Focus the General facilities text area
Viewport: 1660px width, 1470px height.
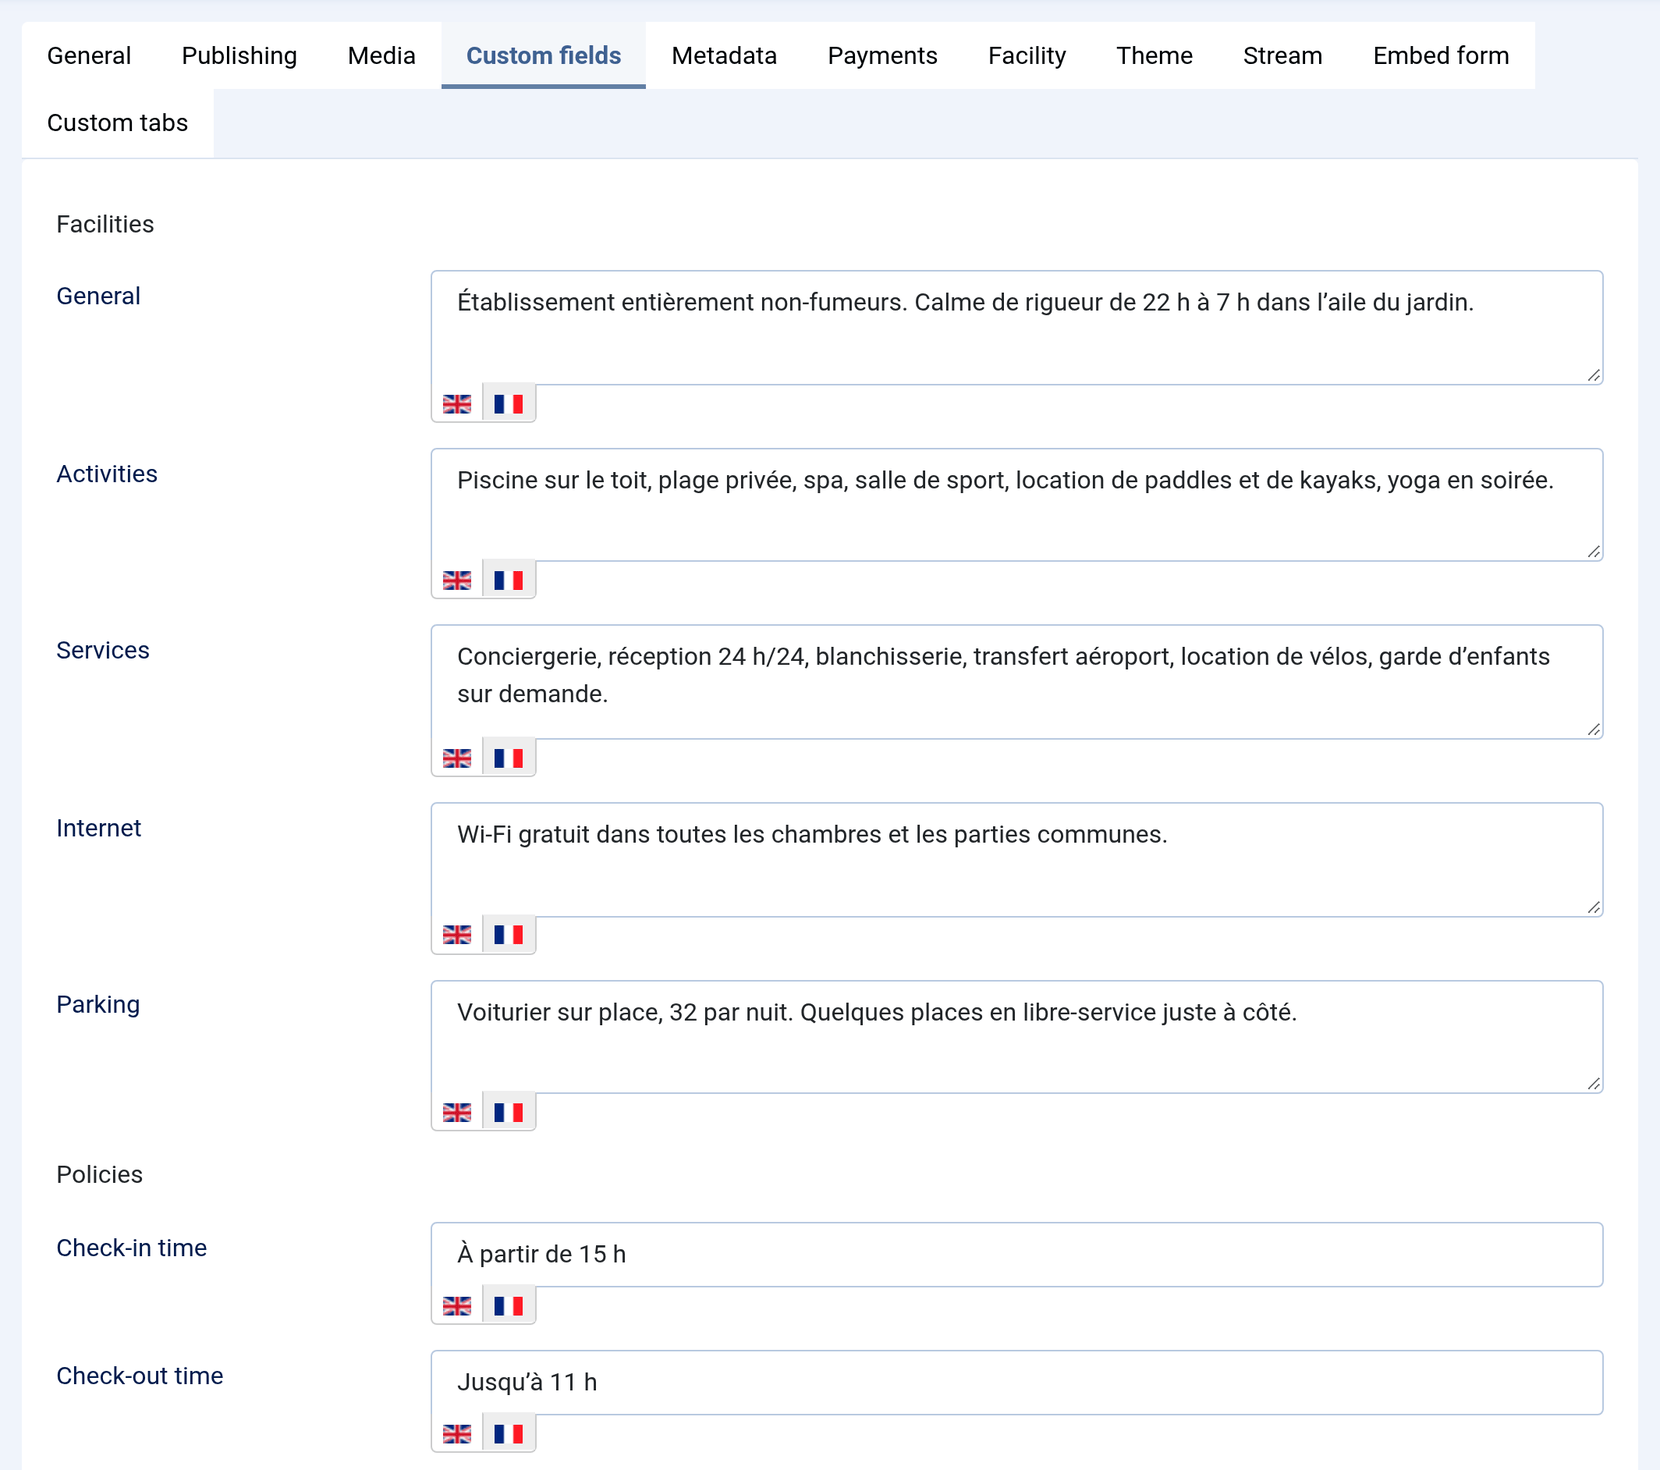pyautogui.click(x=1017, y=327)
